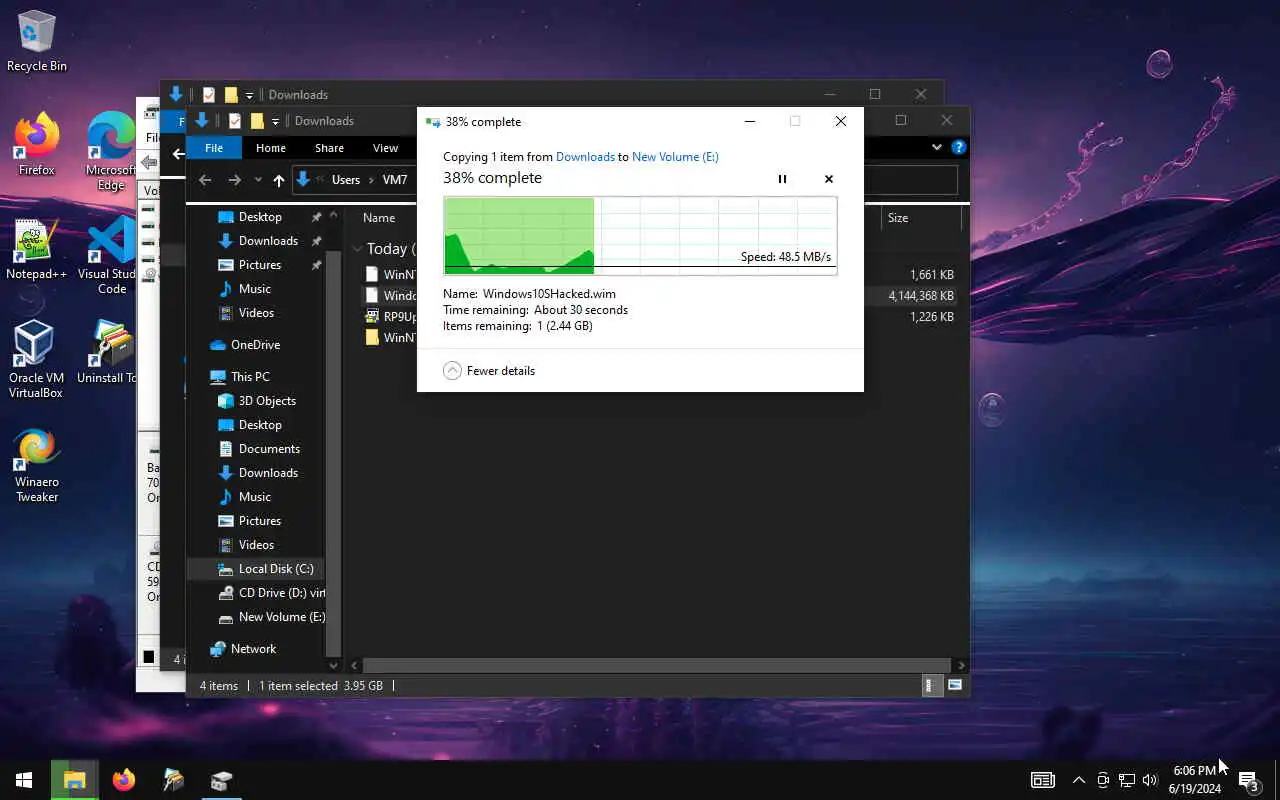Click New Folder icon in front Downloads title bar
This screenshot has height=800, width=1280.
pos(257,121)
